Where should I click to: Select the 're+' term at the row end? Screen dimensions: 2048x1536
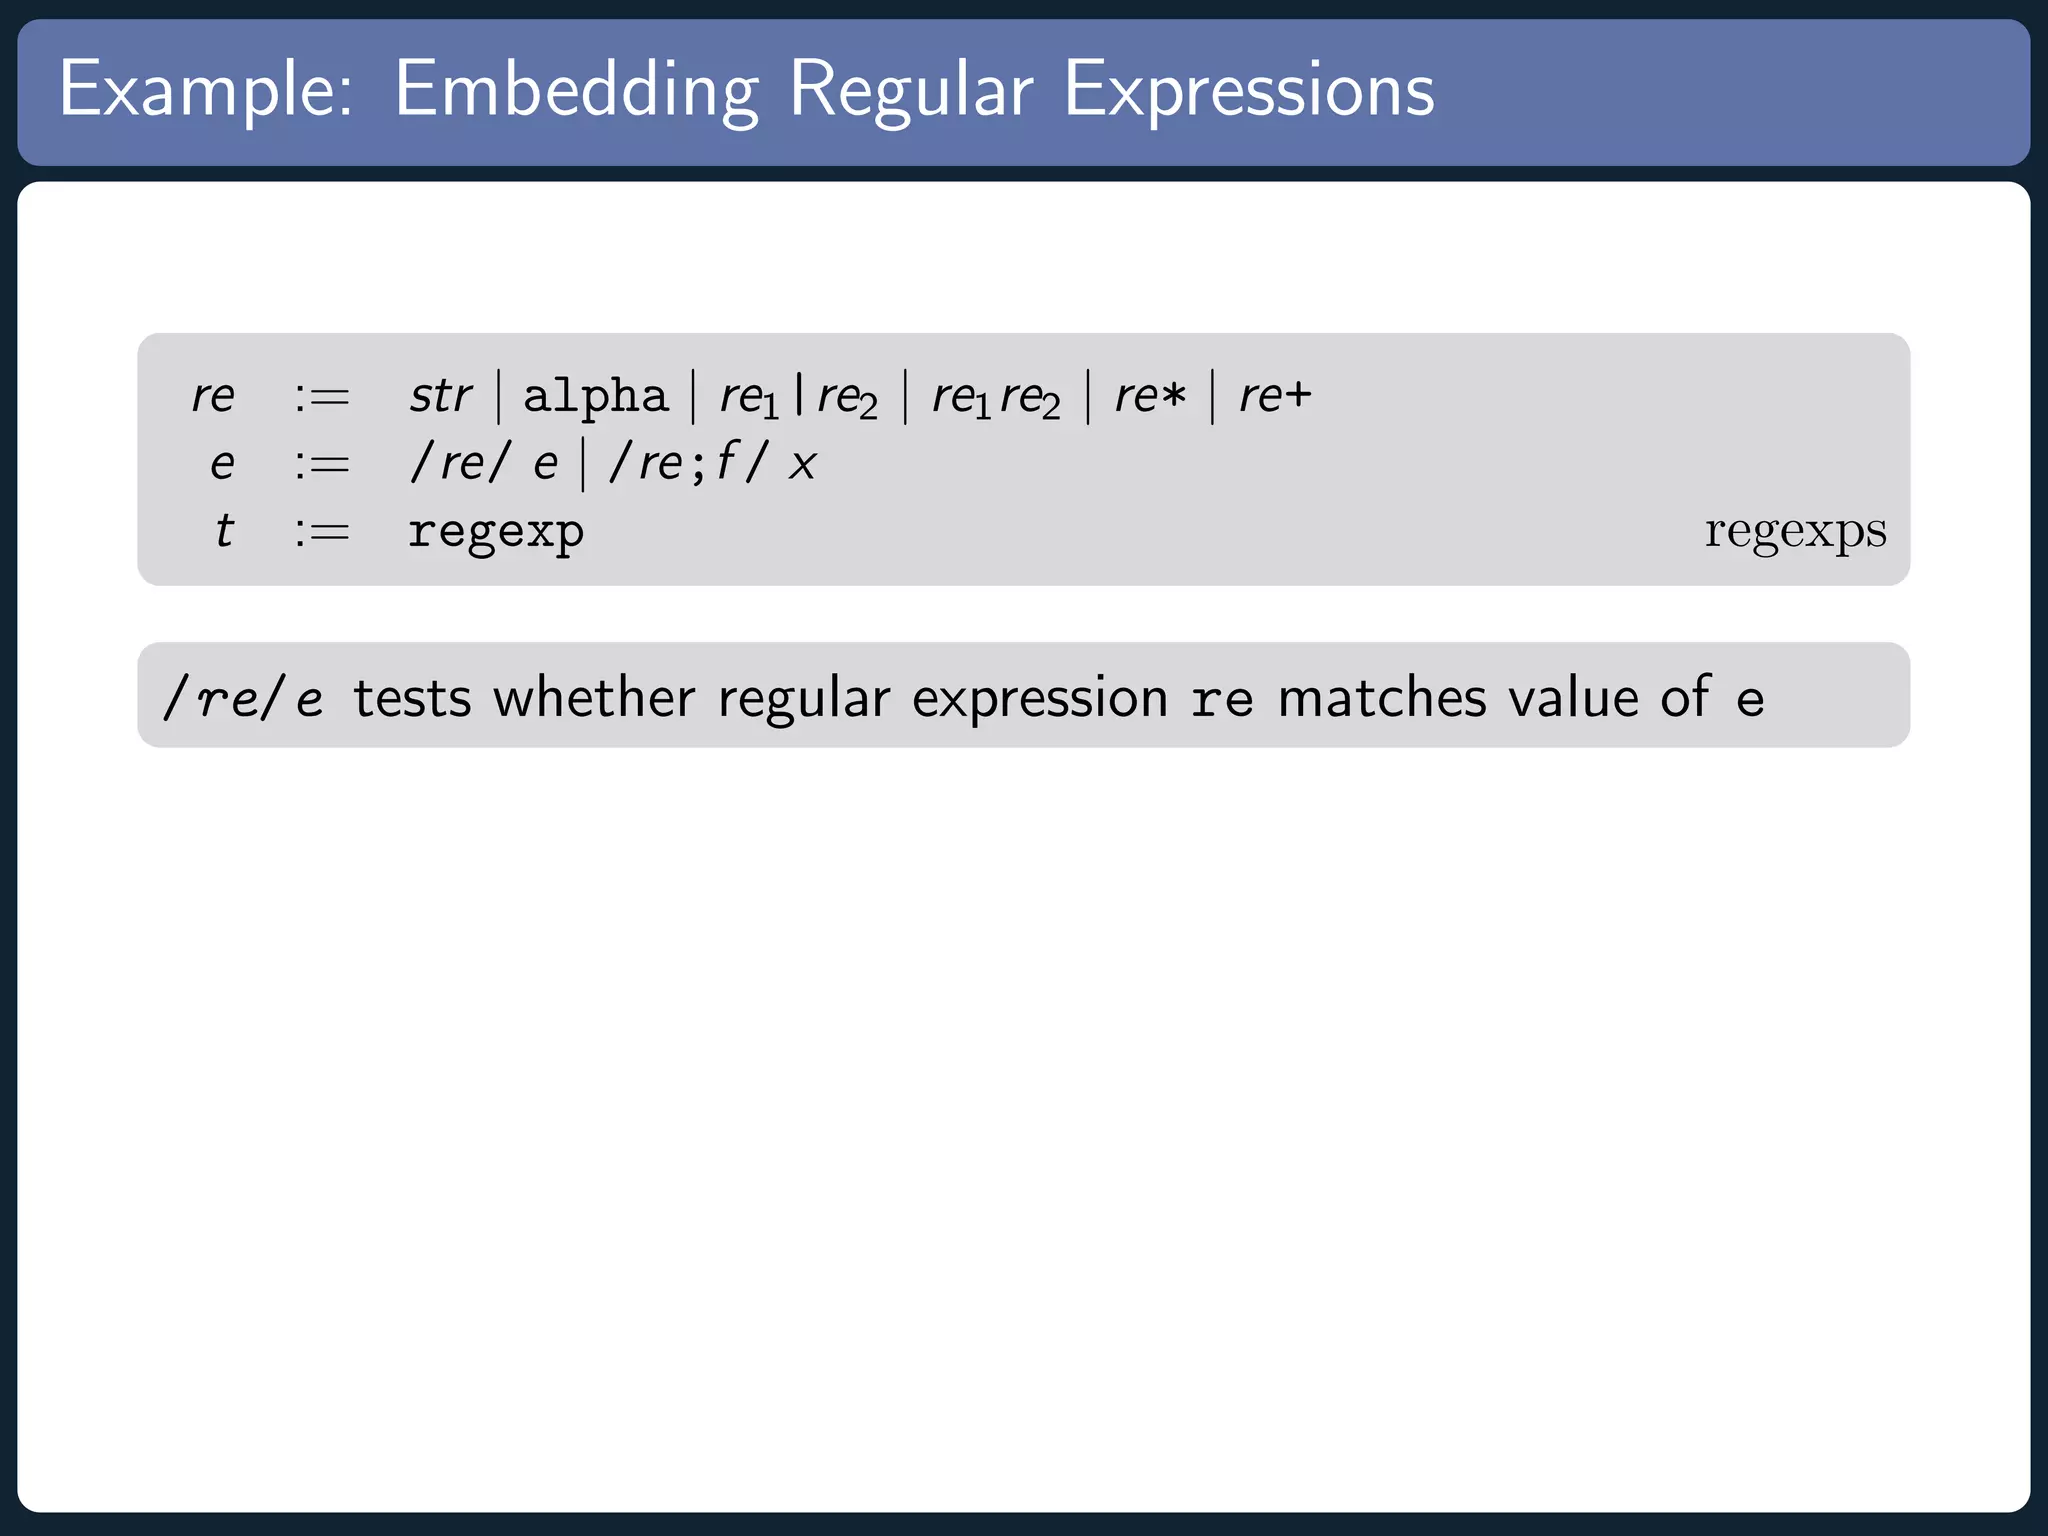click(1275, 397)
